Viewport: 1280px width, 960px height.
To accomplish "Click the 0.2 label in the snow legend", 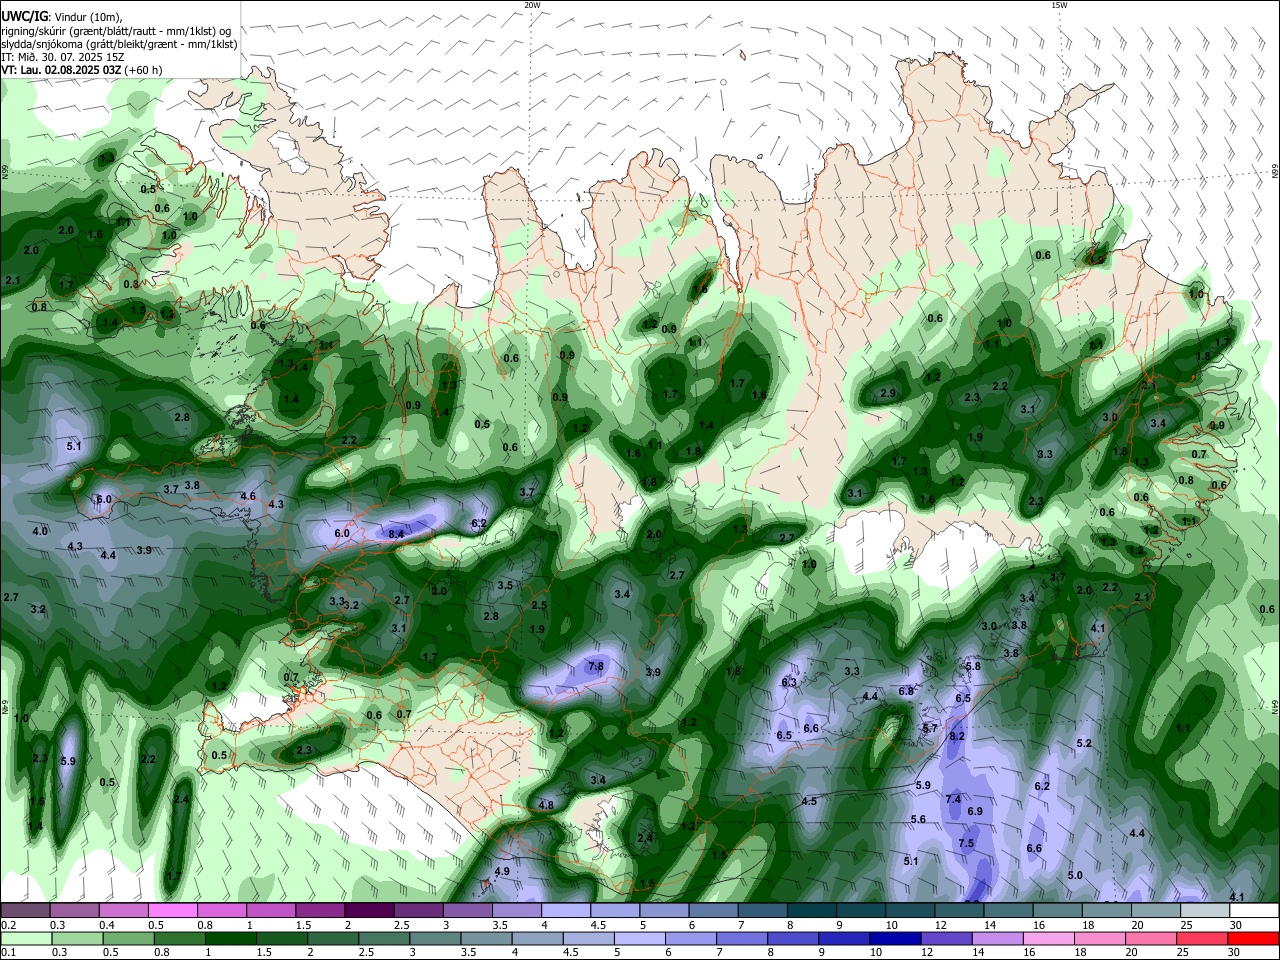I will pyautogui.click(x=9, y=925).
